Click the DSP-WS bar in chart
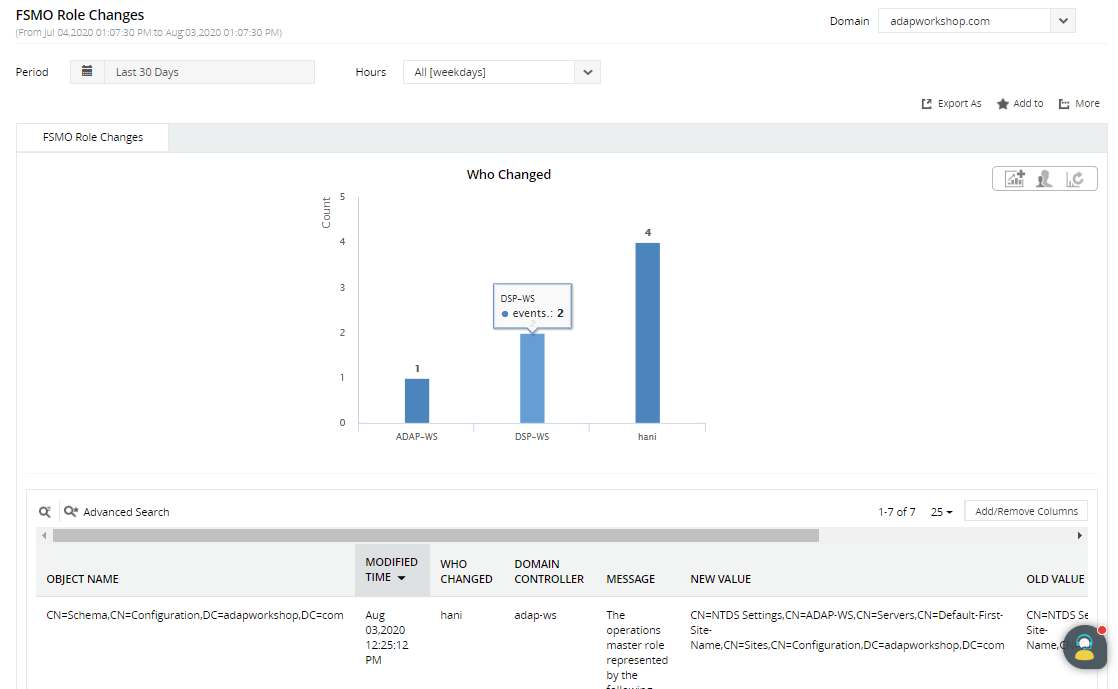The image size is (1118, 689). click(532, 378)
